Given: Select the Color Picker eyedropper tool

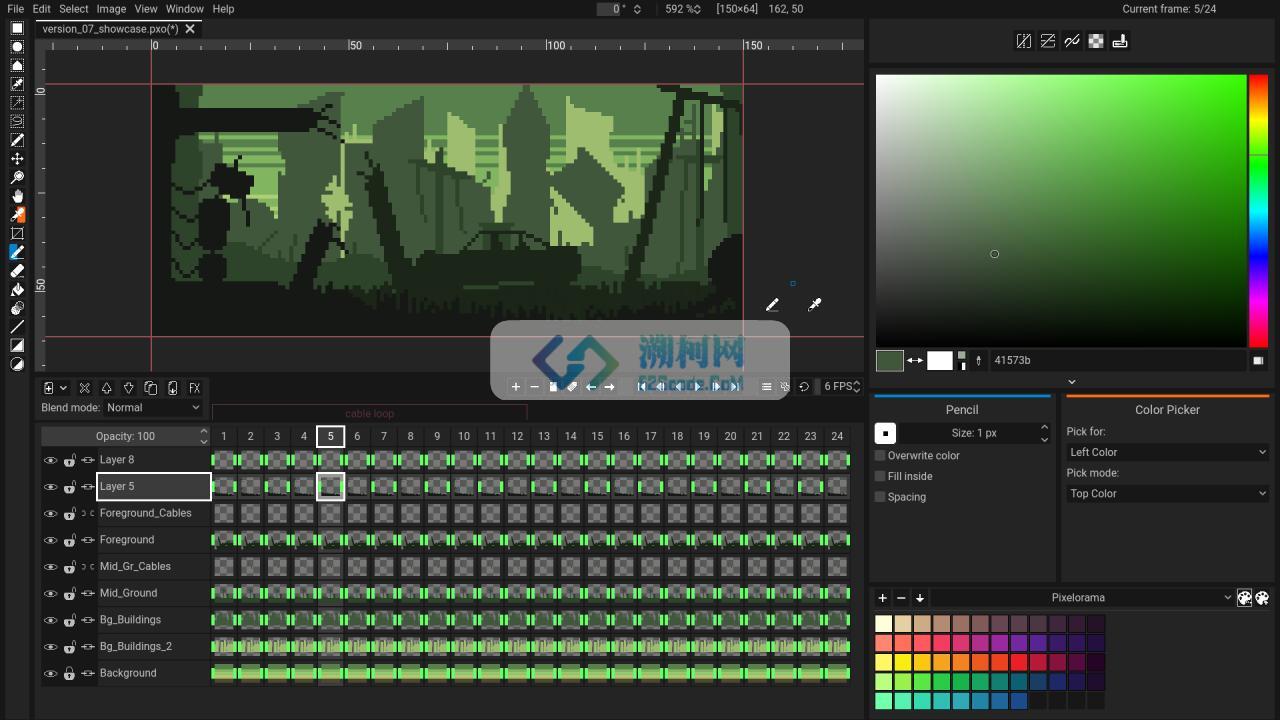Looking at the screenshot, I should pyautogui.click(x=17, y=214).
